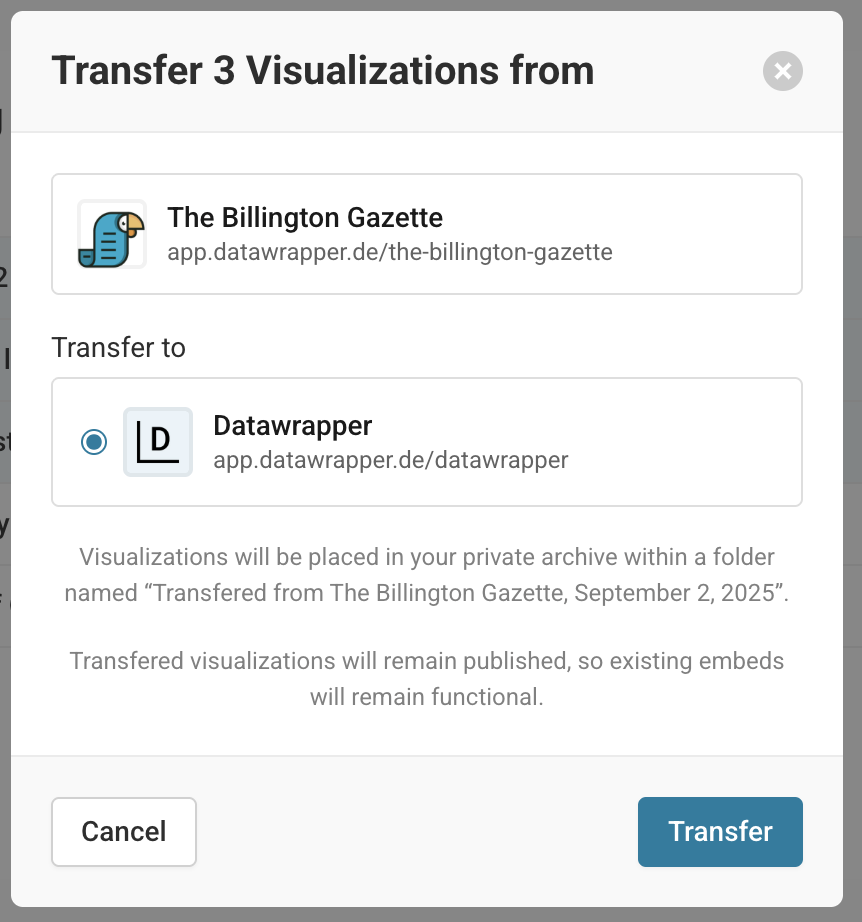This screenshot has height=922, width=862.
Task: Click the empty dialog footer between buttons
Action: 417,831
